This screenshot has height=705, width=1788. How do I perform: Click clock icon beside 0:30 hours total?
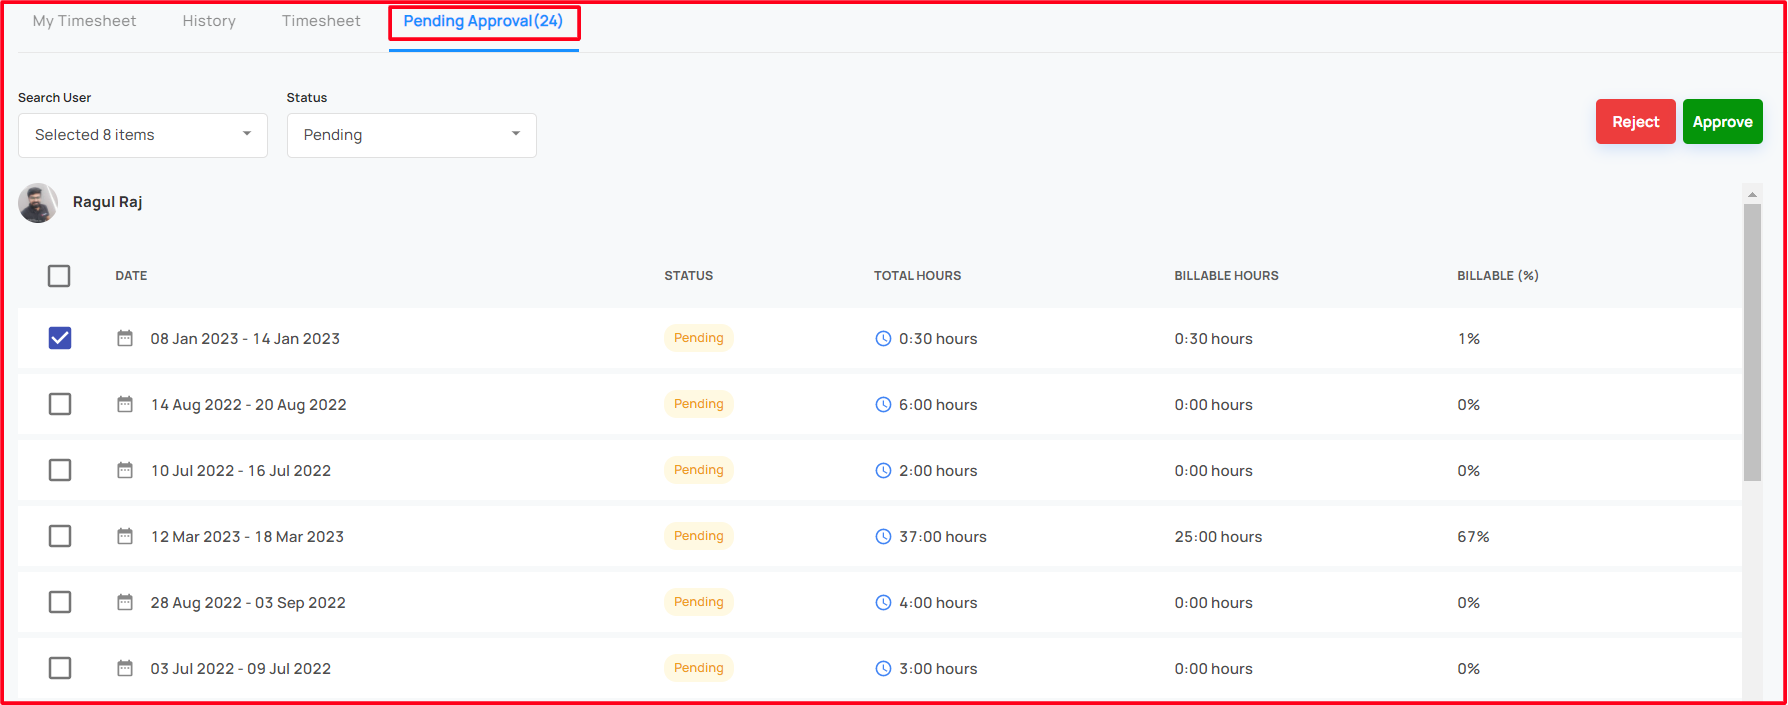coord(883,338)
